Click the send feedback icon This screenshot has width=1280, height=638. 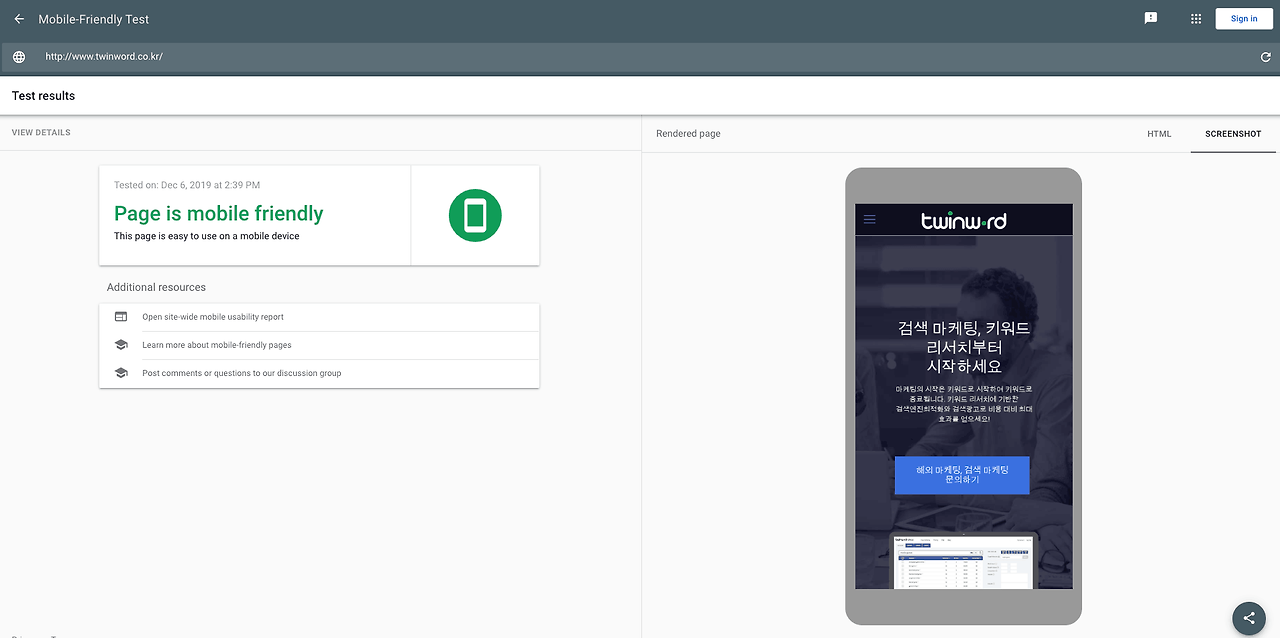click(x=1150, y=18)
